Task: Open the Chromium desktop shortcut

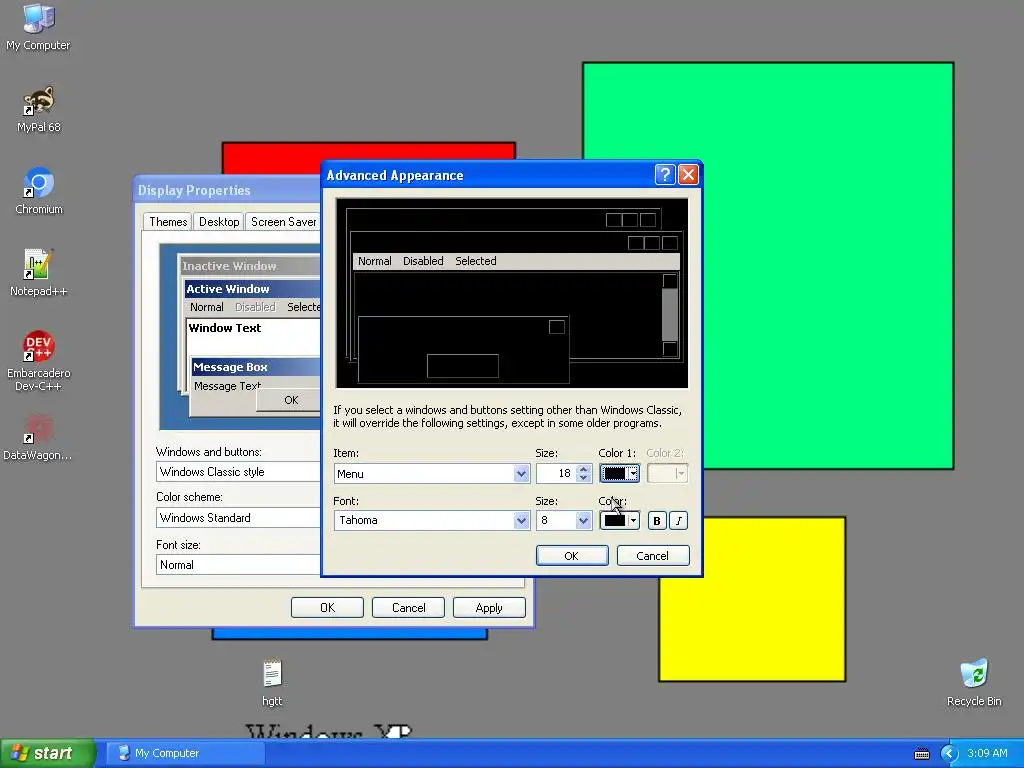Action: tap(39, 191)
